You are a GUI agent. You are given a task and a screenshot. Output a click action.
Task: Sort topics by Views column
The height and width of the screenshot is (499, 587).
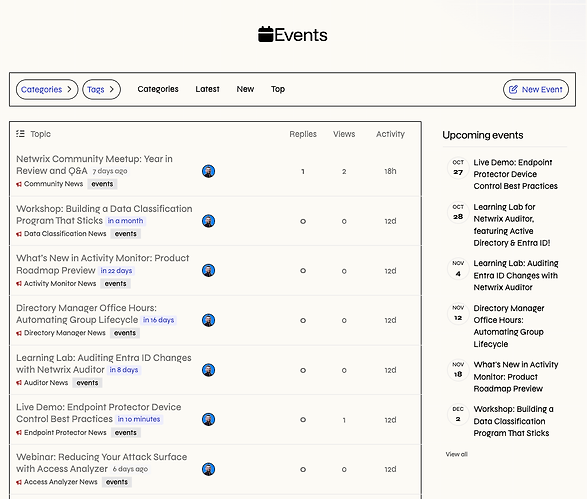344,134
